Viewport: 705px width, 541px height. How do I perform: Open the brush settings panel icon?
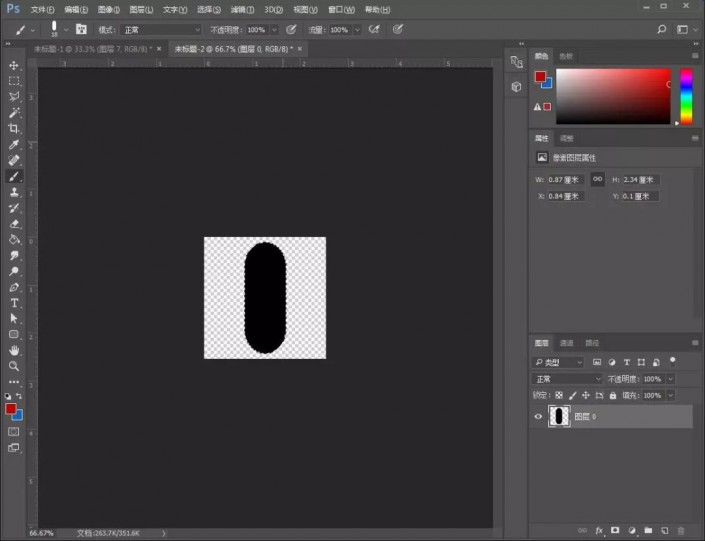coord(81,29)
